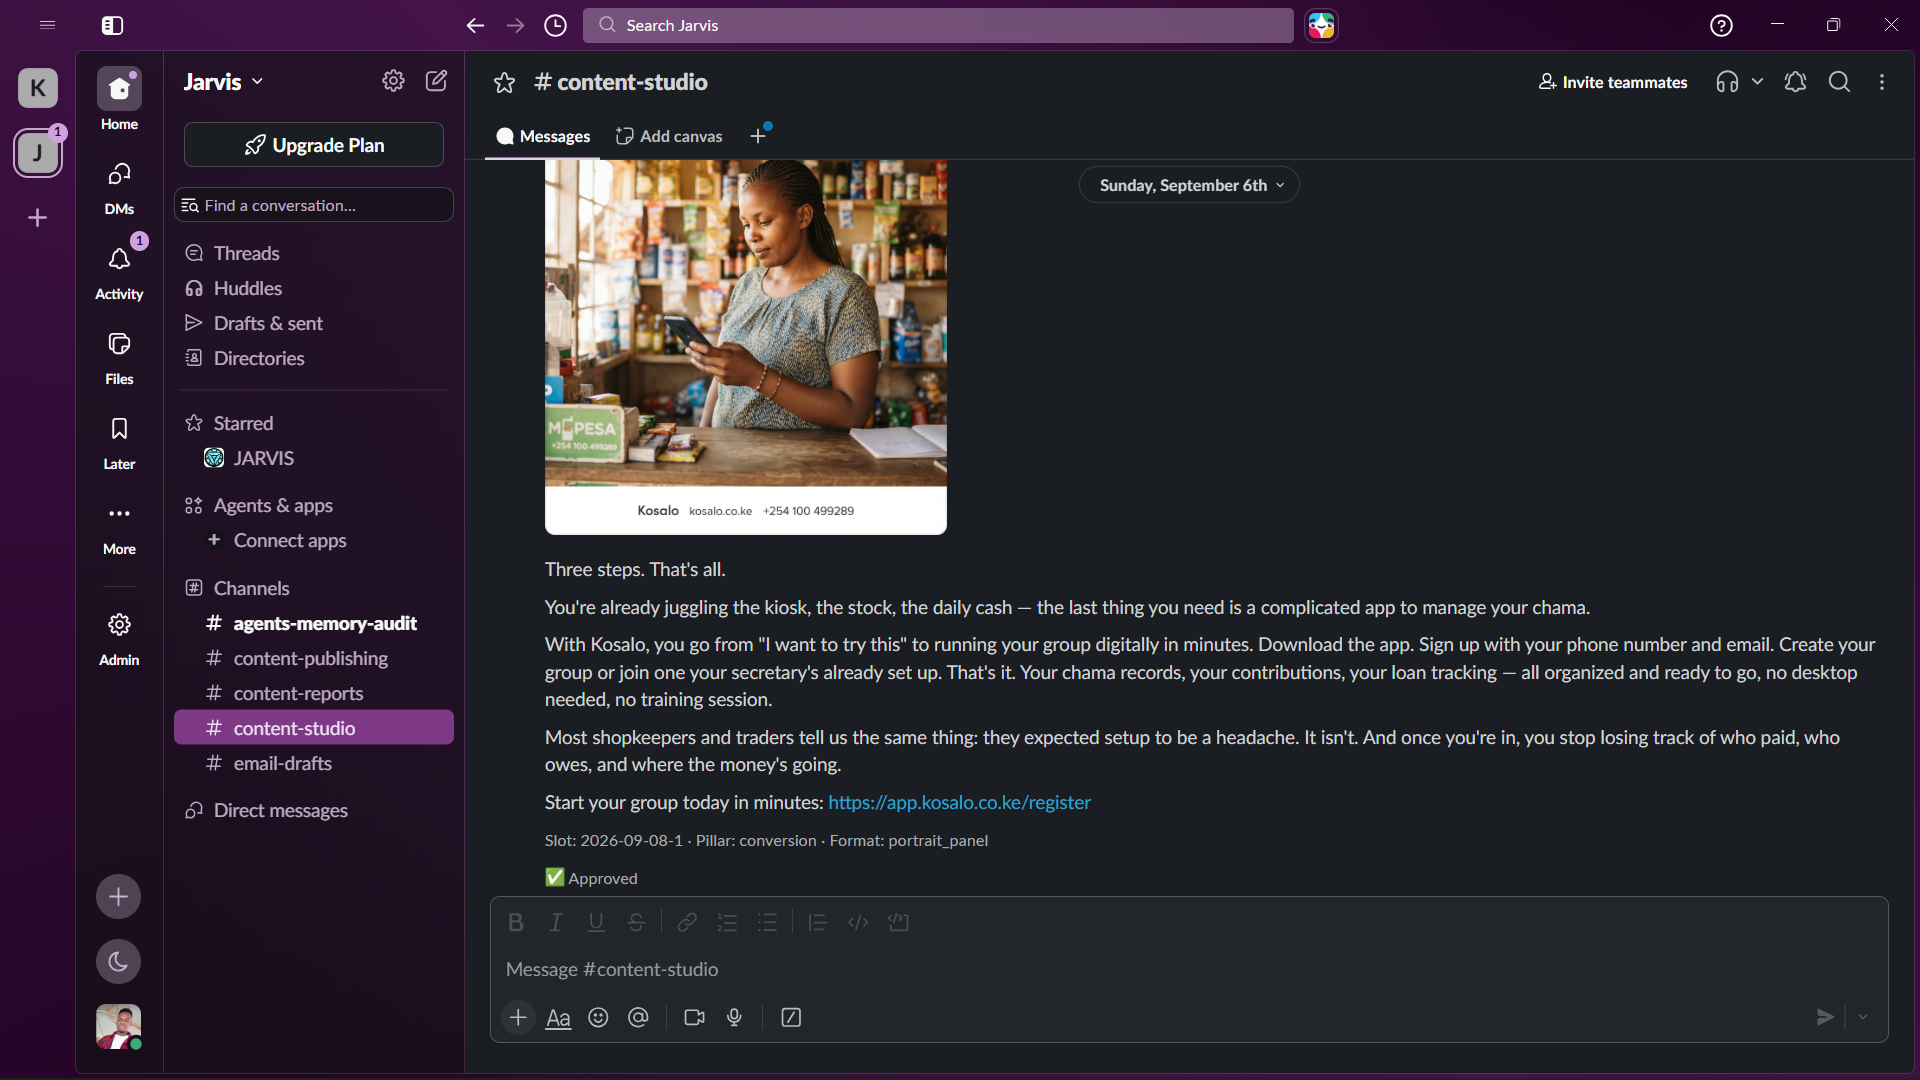1920x1080 pixels.
Task: Toggle bulleted list formatting
Action: pos(767,922)
